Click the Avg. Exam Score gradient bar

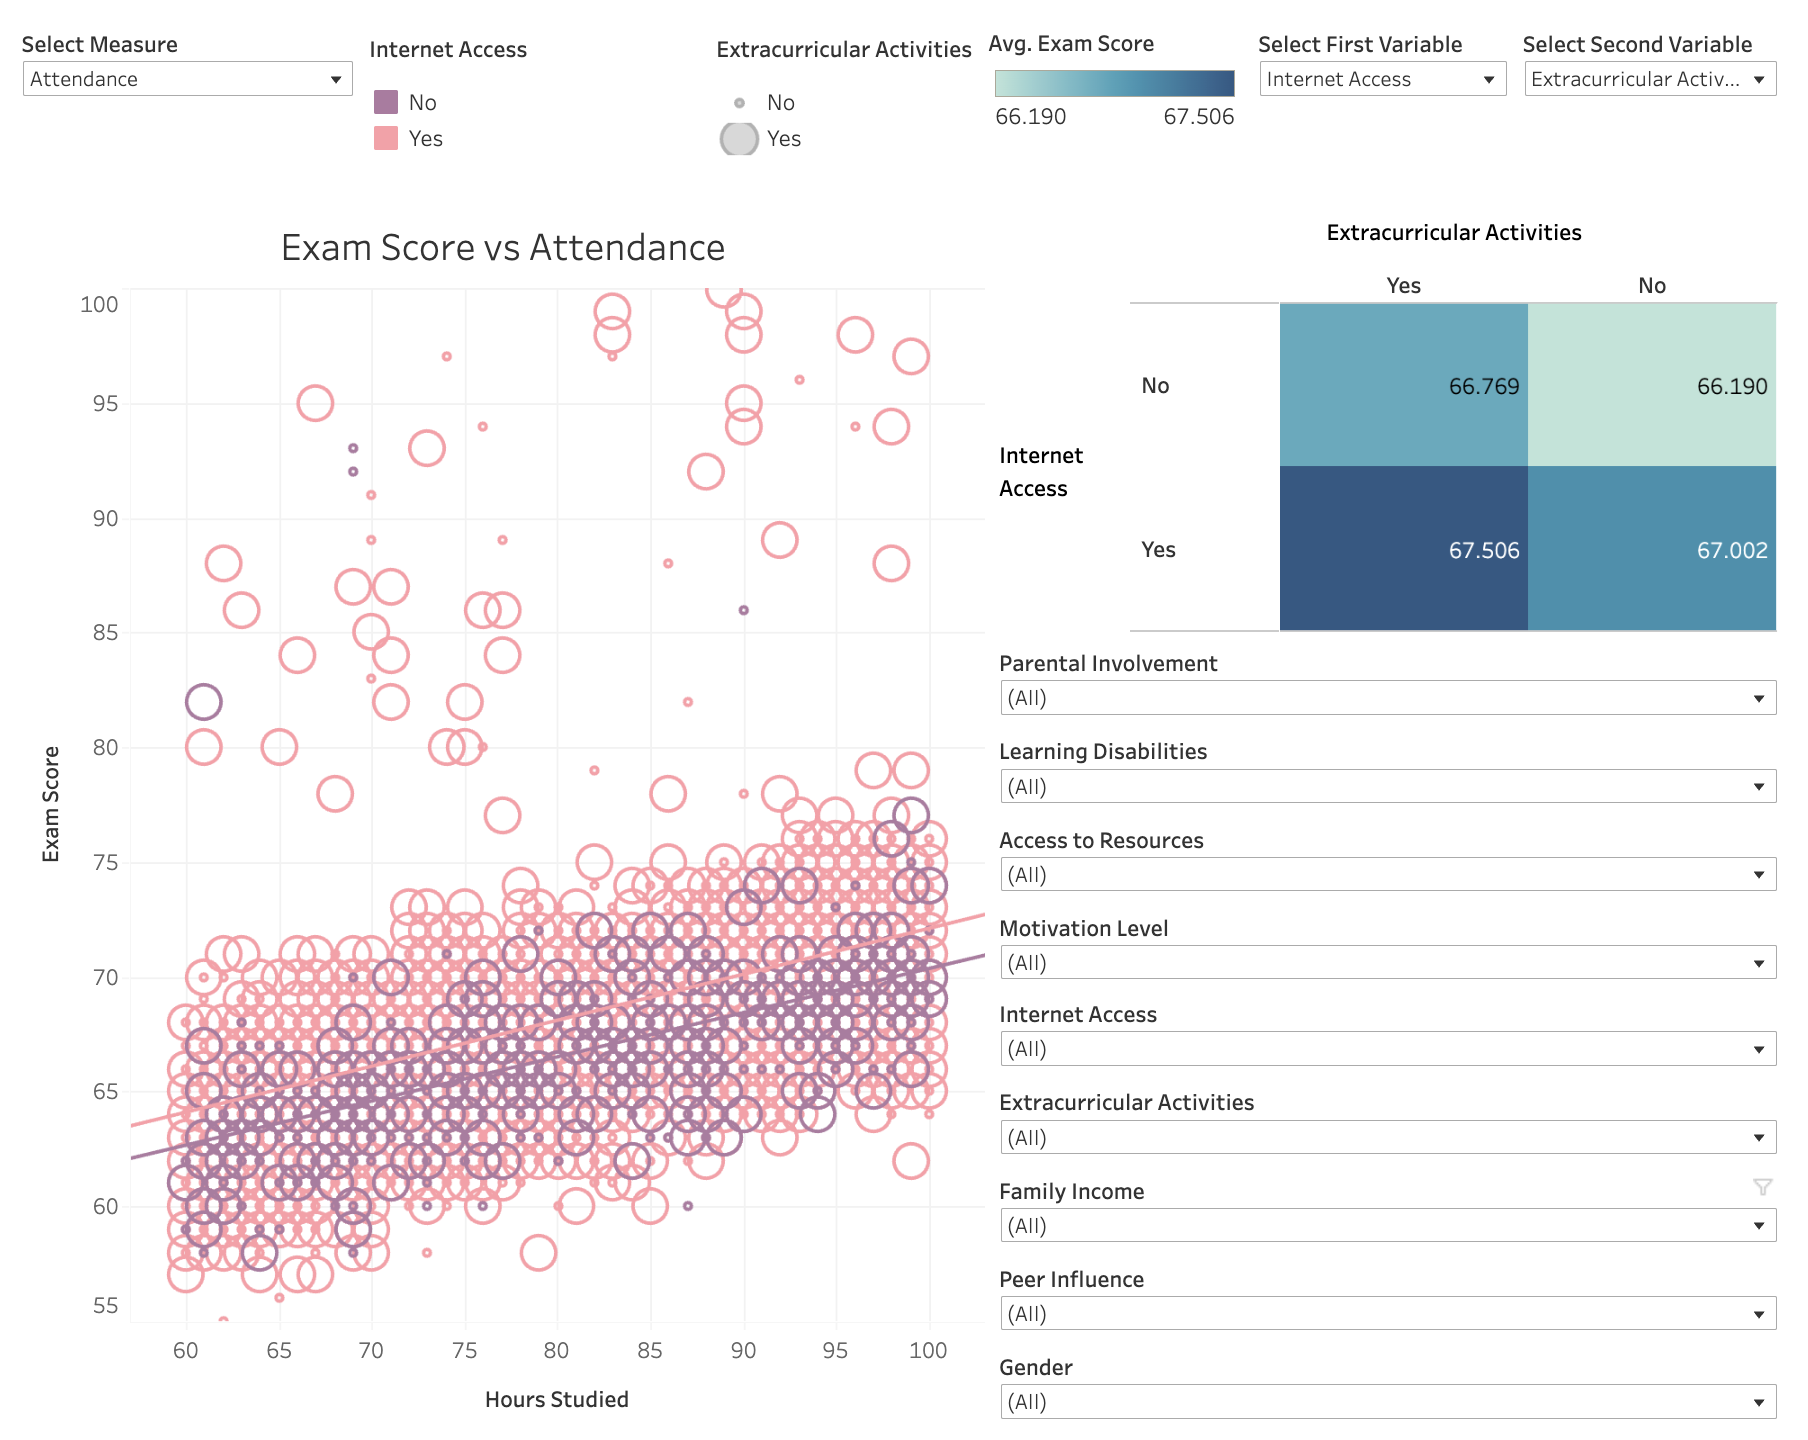[x=1114, y=83]
